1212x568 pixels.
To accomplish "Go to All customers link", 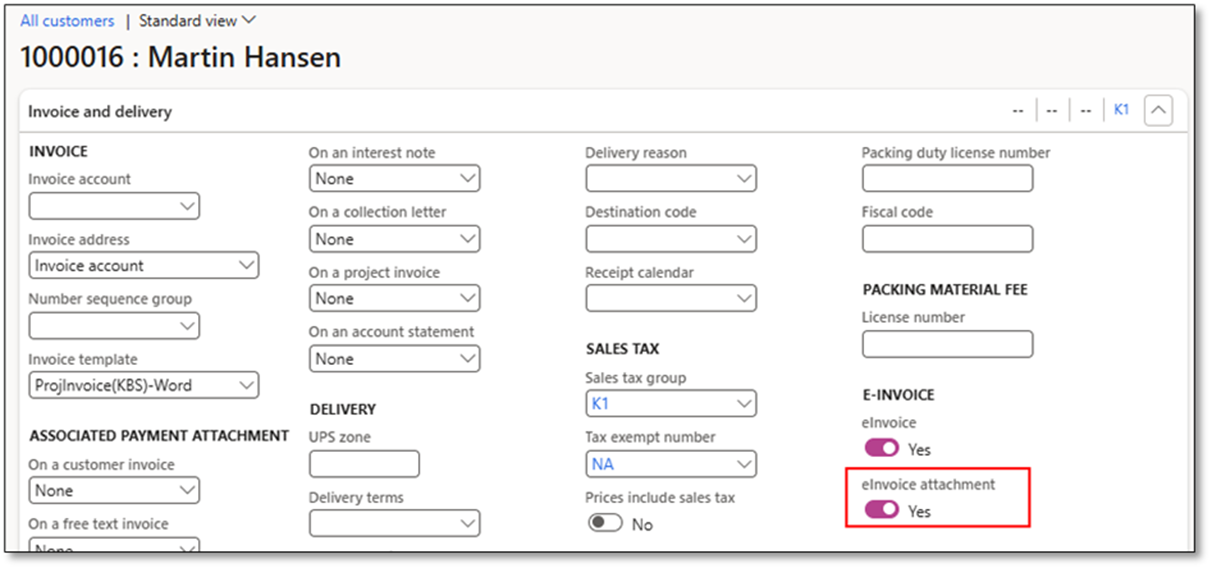I will [67, 20].
